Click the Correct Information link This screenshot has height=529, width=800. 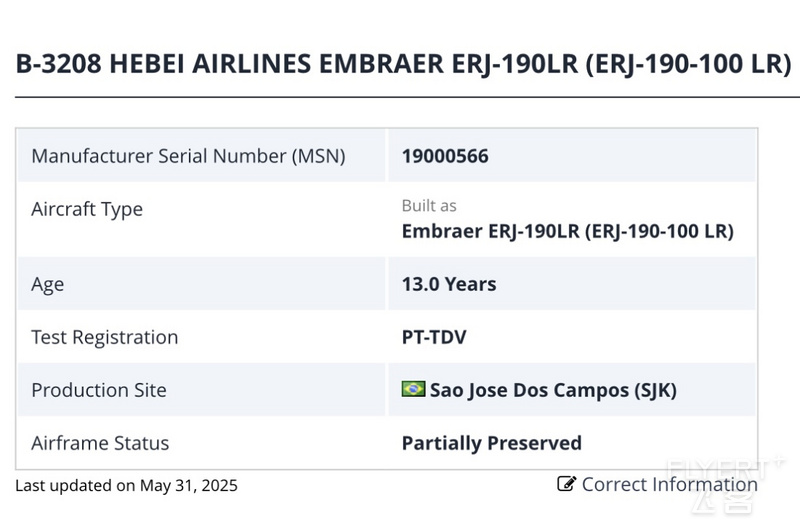tap(658, 484)
